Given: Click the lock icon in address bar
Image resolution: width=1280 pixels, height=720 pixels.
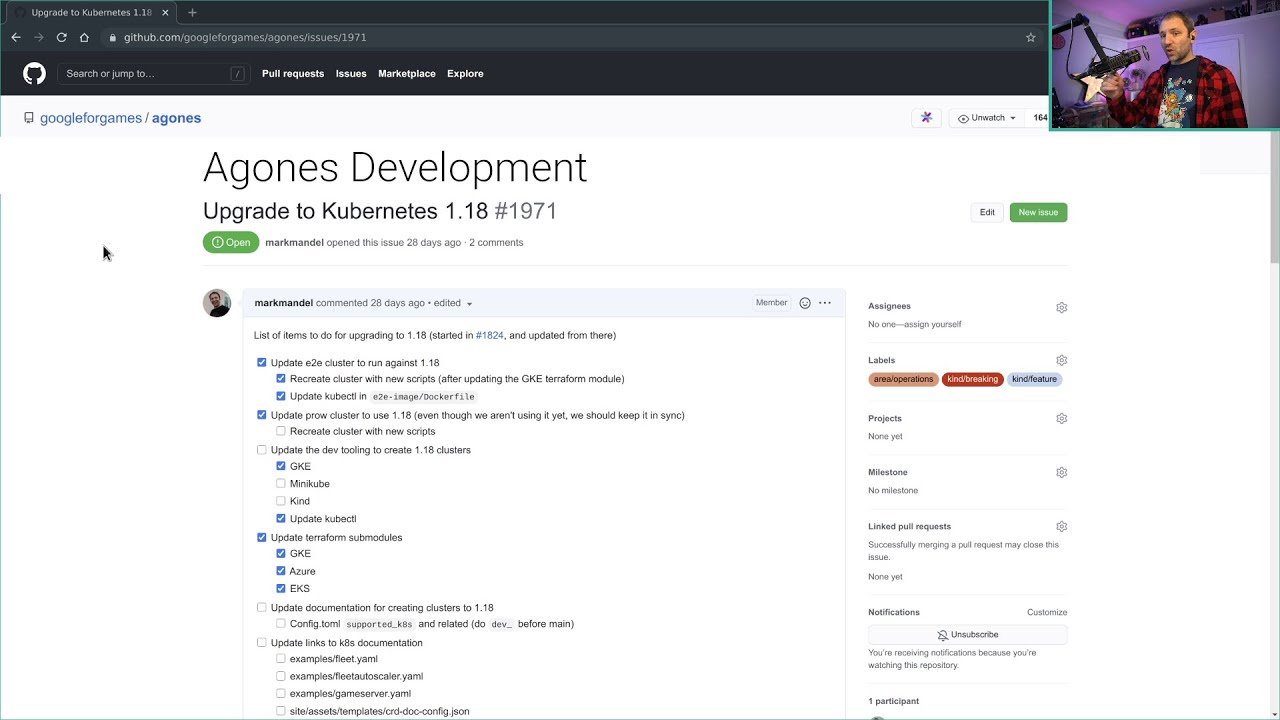Looking at the screenshot, I should tap(113, 37).
